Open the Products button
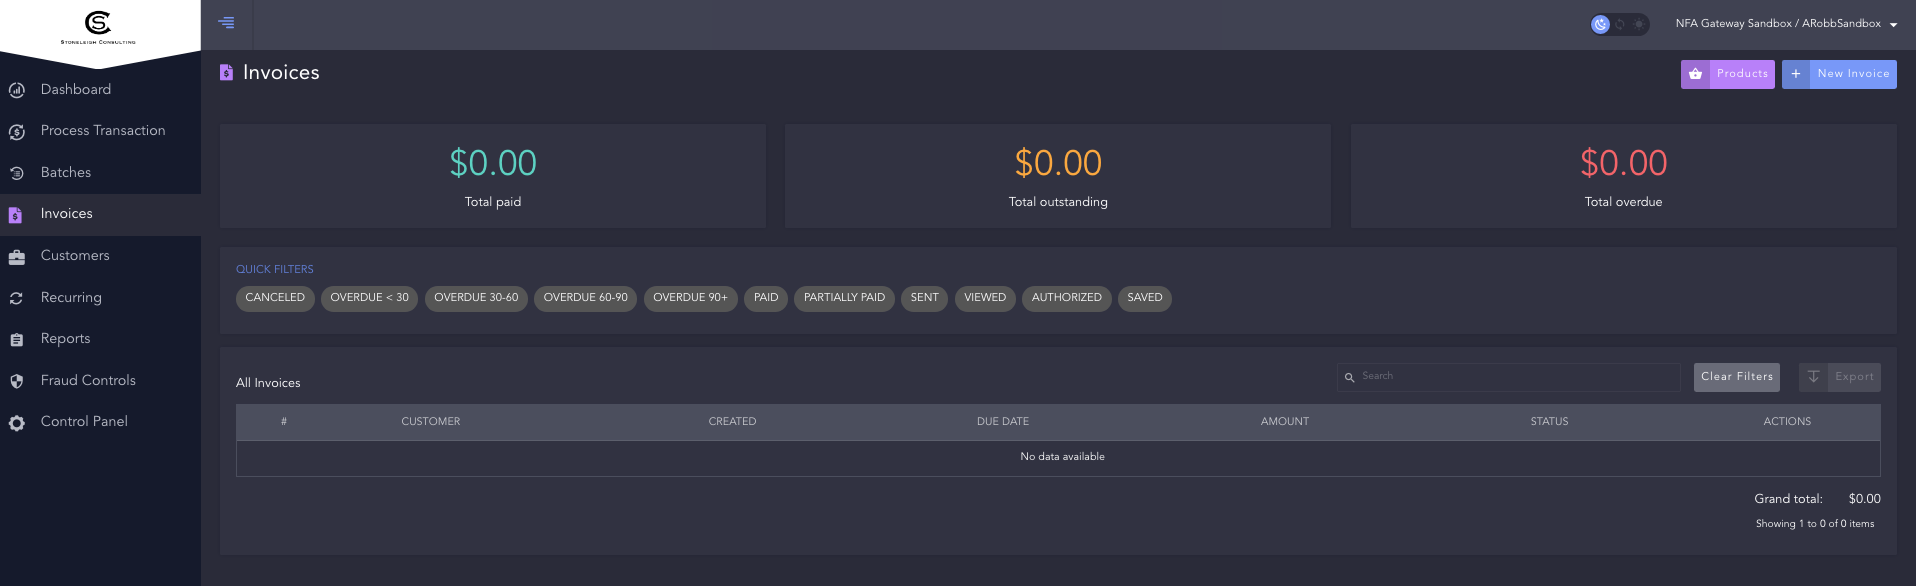The image size is (1916, 586). [1727, 74]
